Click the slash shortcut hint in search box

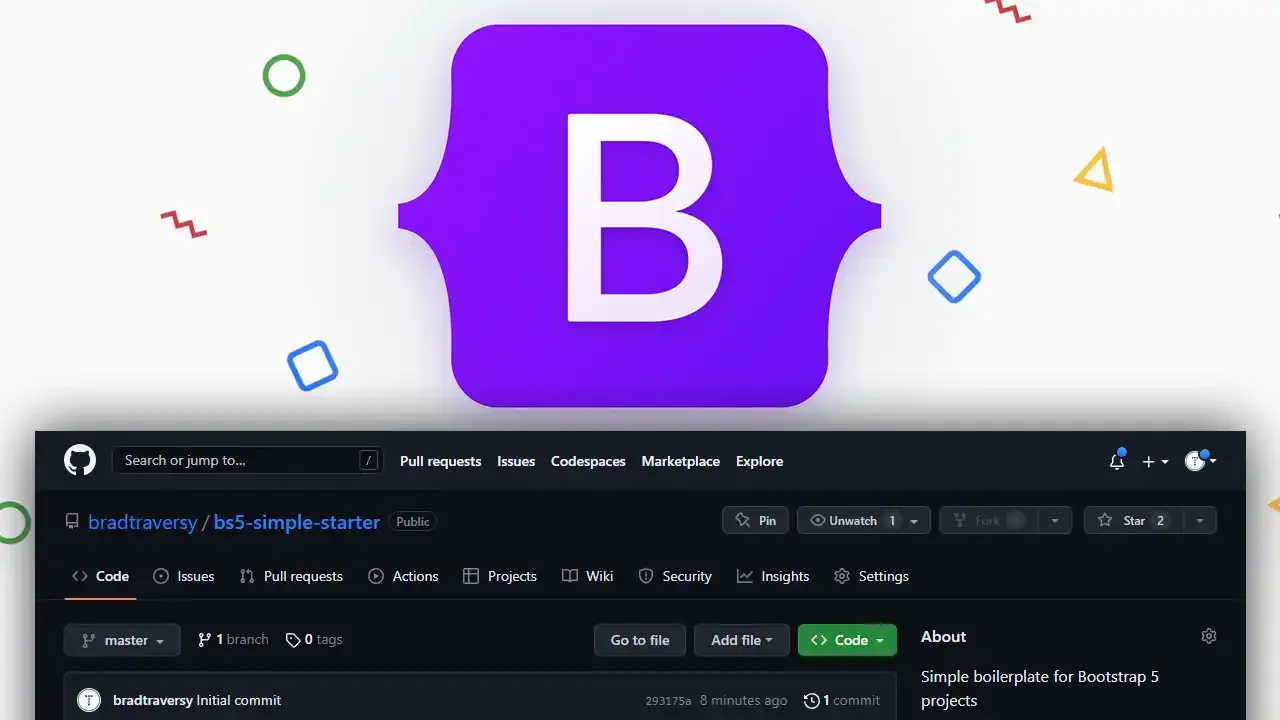369,461
